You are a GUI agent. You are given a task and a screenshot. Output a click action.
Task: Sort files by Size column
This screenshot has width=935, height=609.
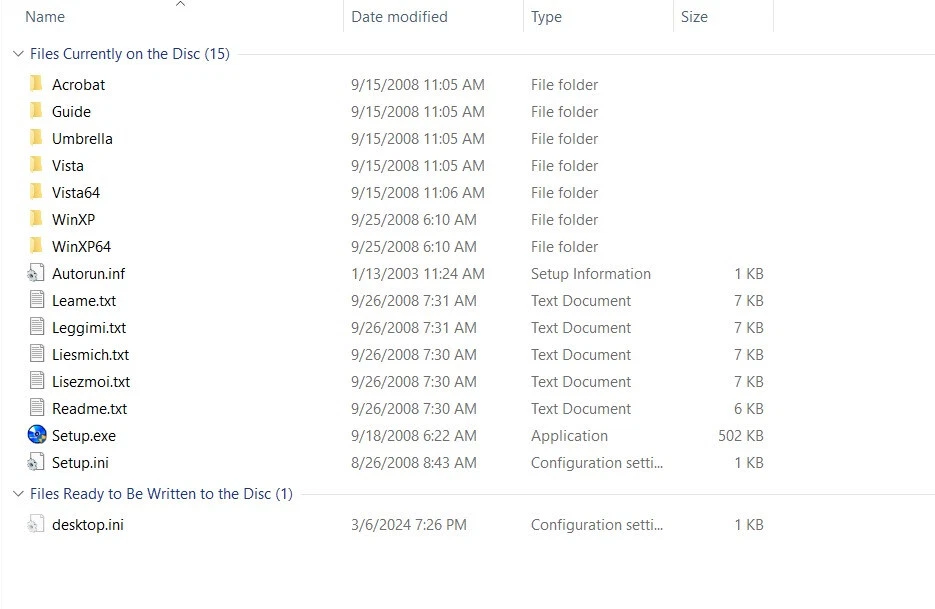pyautogui.click(x=694, y=17)
